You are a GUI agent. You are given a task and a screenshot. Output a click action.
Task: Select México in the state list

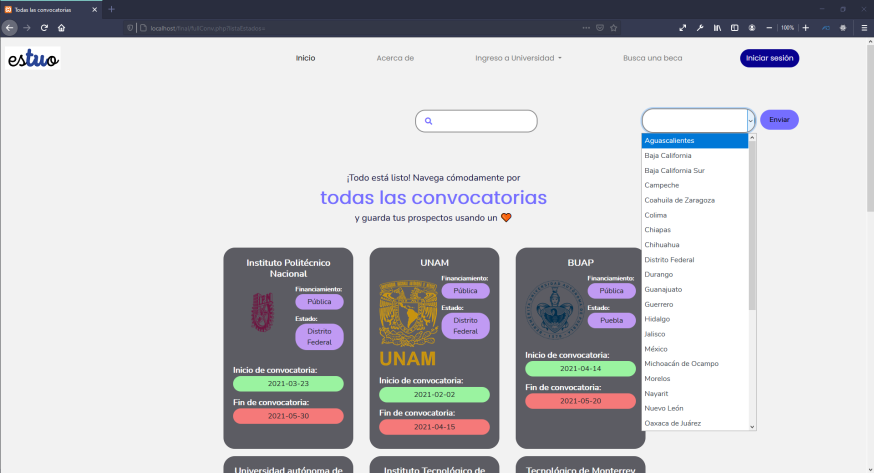[x=695, y=349]
